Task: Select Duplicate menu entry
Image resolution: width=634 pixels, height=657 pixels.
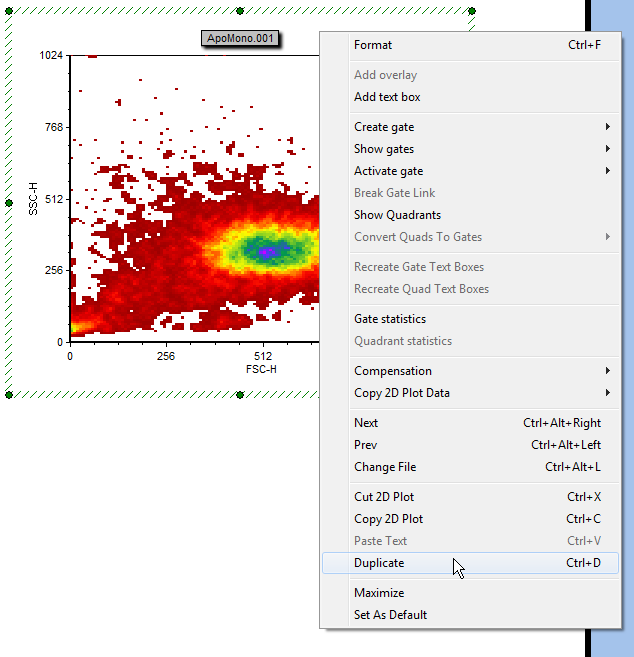Action: click(470, 563)
